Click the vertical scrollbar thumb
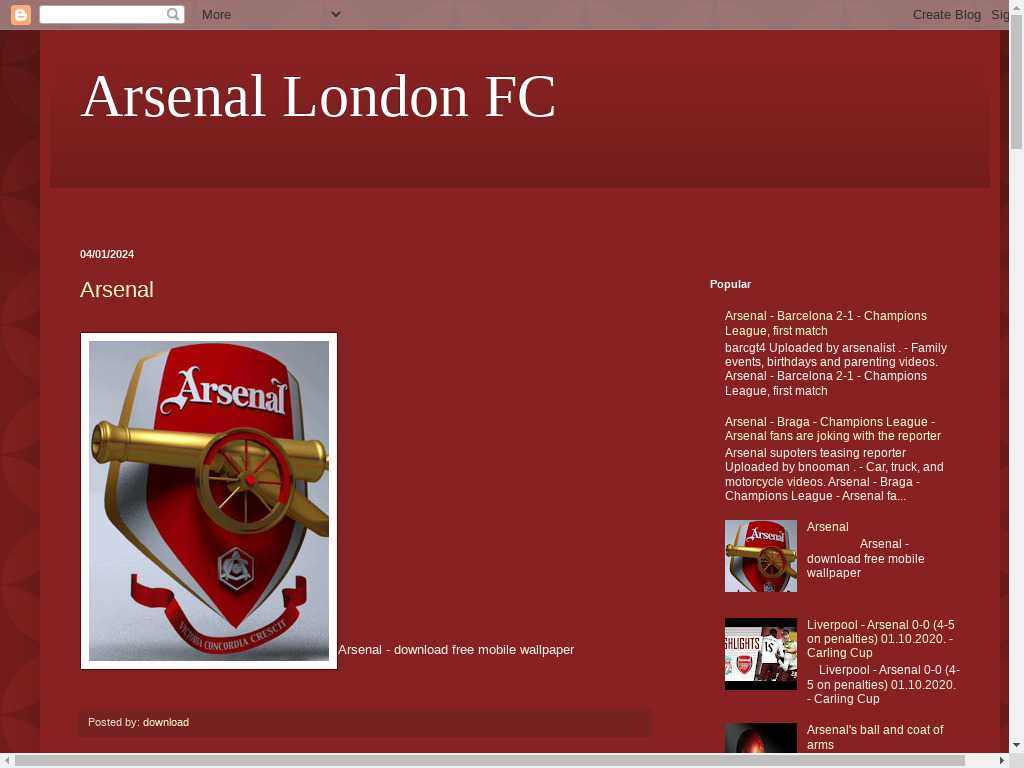This screenshot has width=1024, height=768. click(x=1016, y=82)
